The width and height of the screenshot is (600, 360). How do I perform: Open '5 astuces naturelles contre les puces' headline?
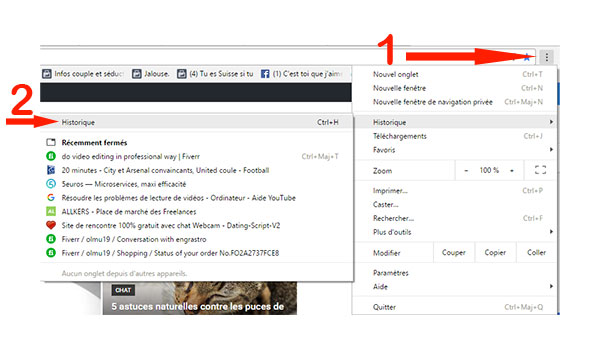[198, 306]
